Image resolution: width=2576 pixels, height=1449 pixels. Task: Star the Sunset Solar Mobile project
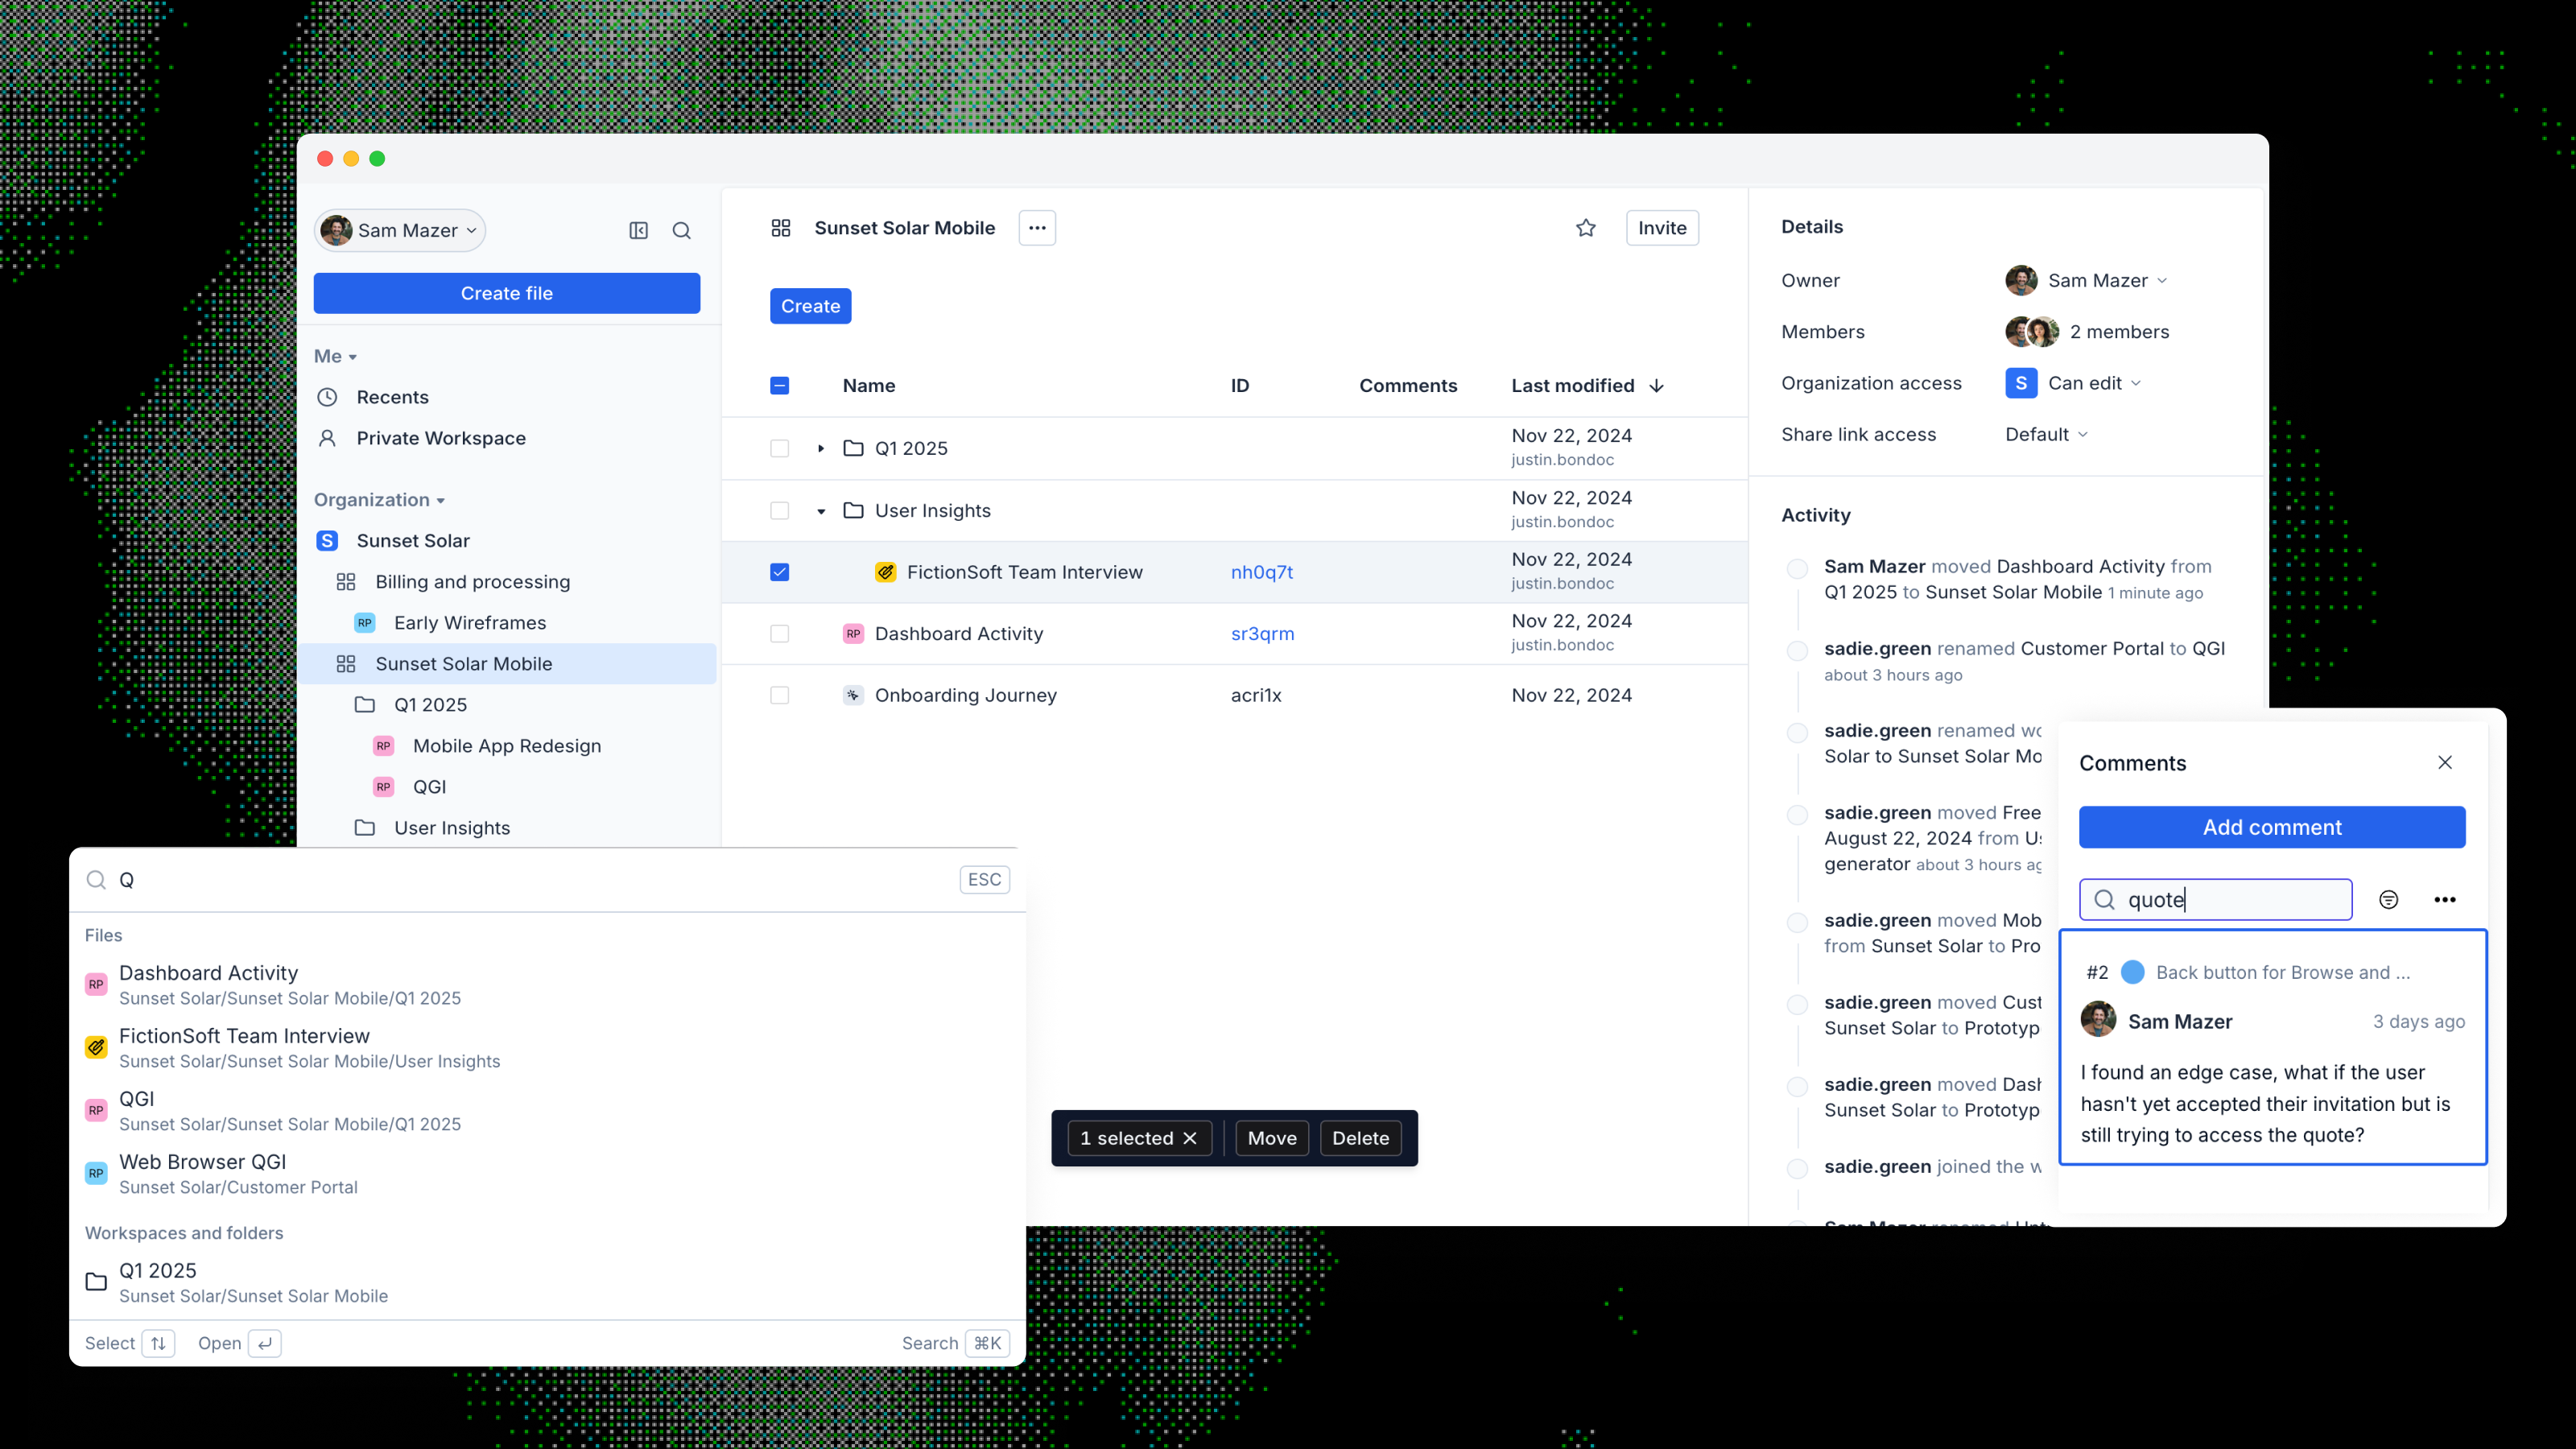[x=1586, y=227]
